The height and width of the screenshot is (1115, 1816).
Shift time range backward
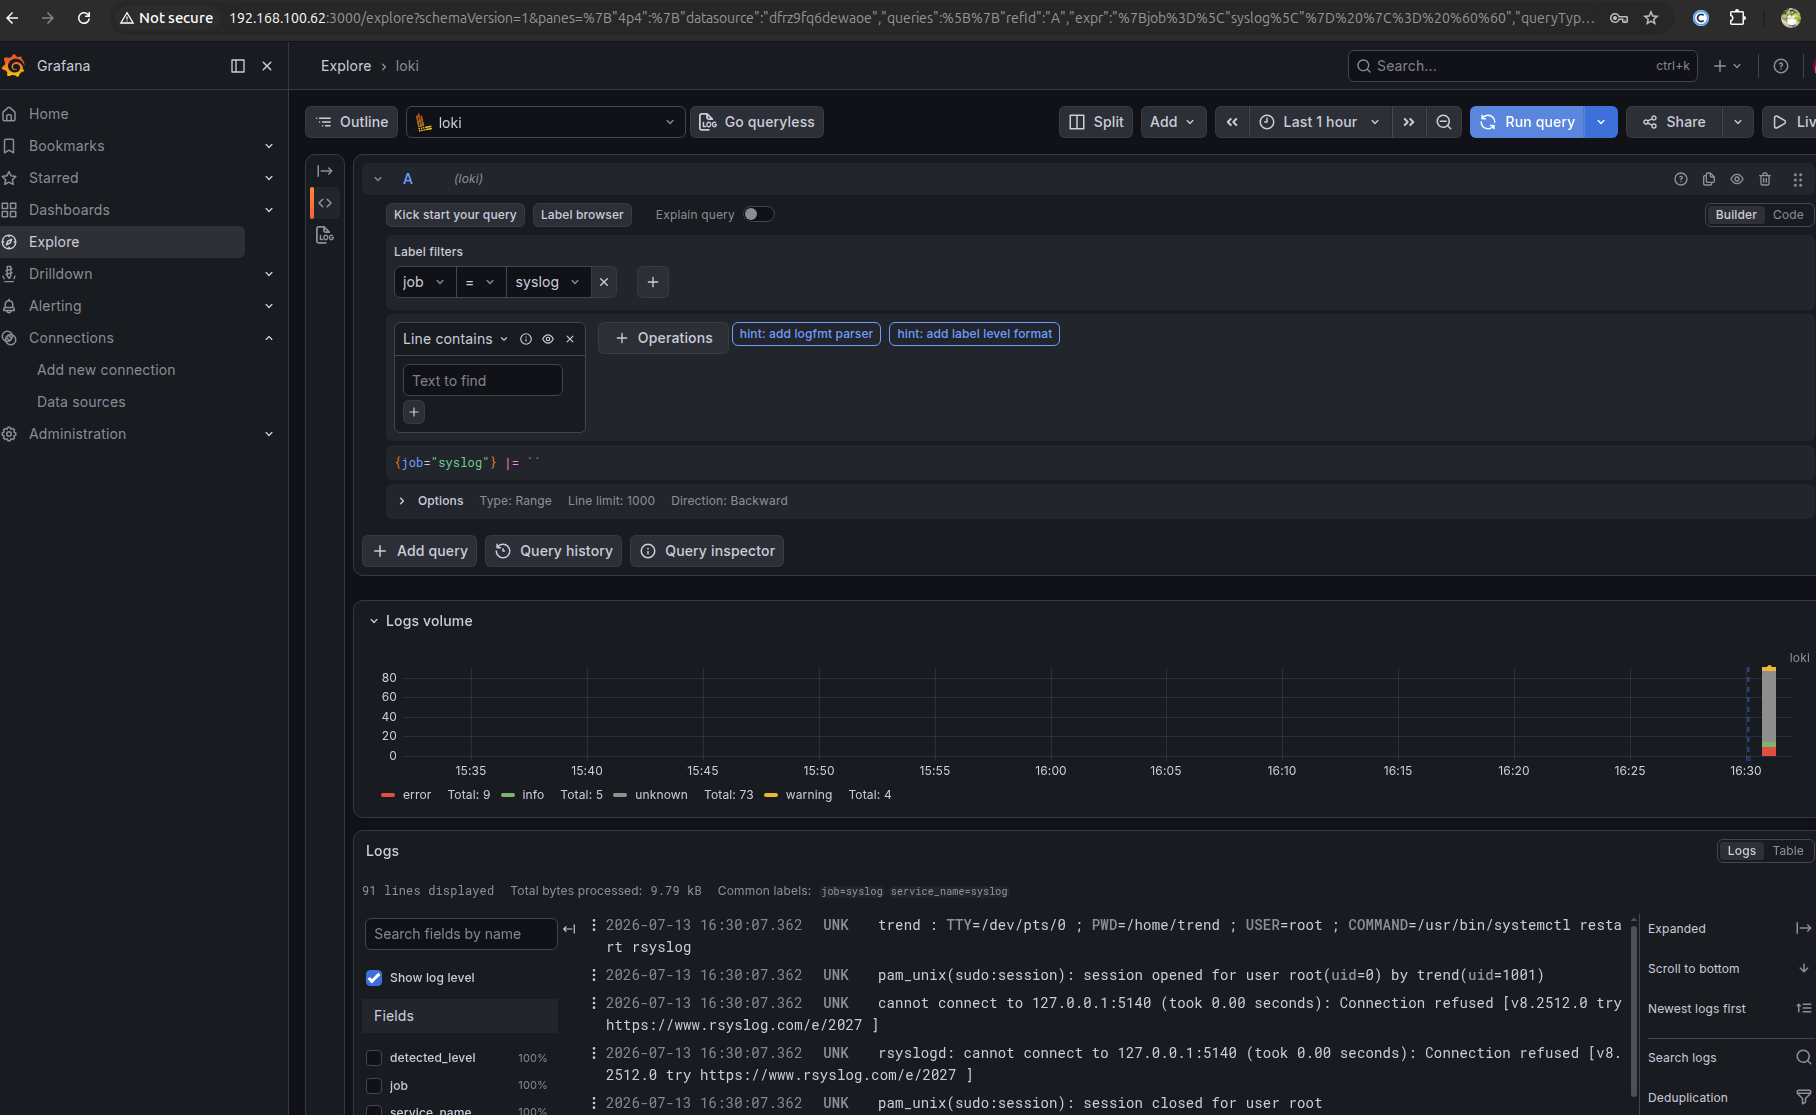coord(1232,122)
